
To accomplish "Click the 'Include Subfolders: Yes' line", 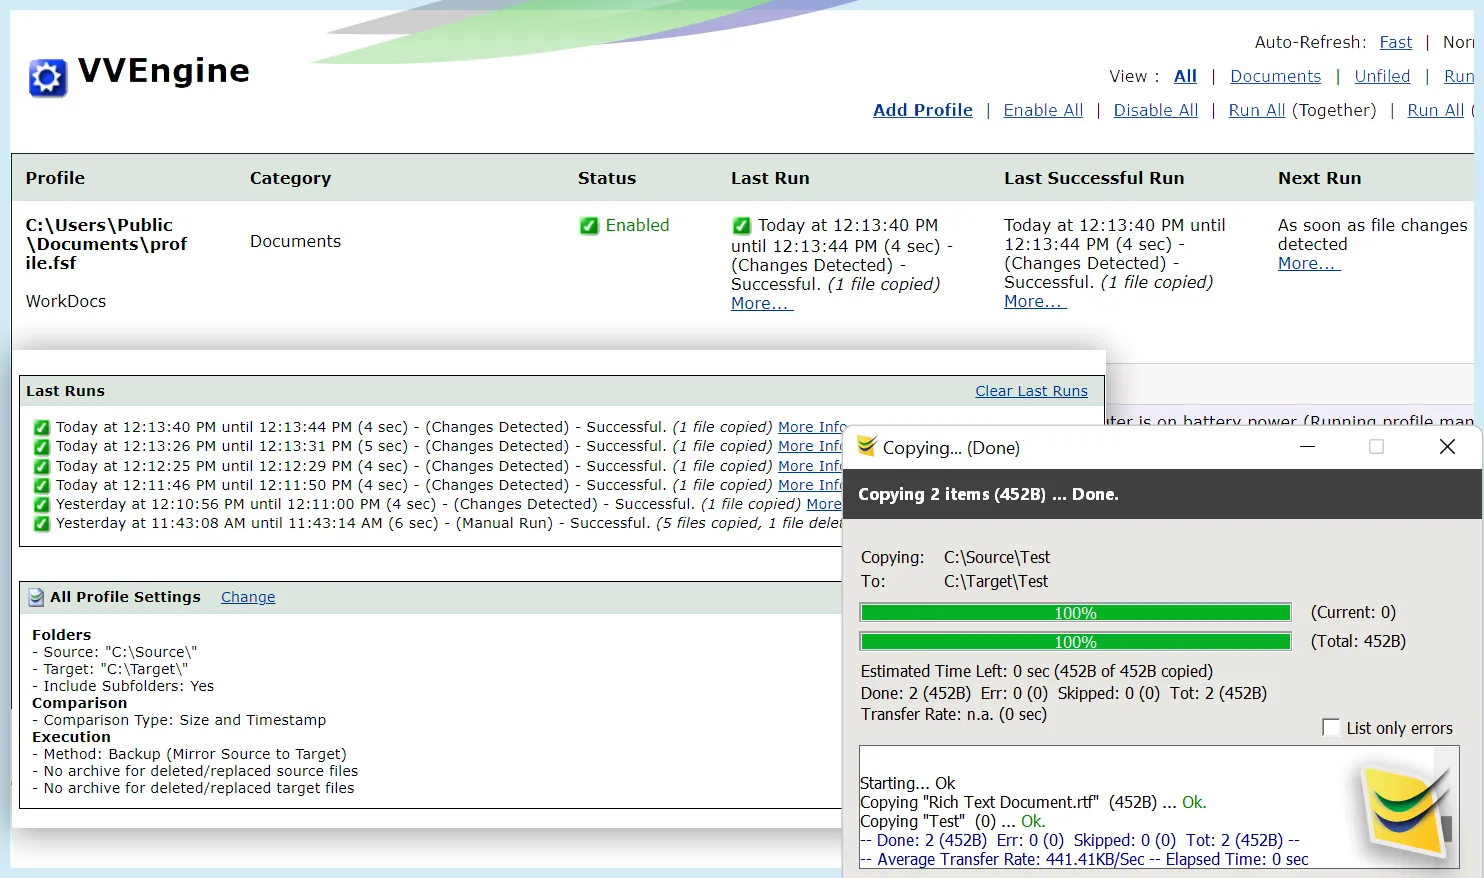I will (123, 686).
